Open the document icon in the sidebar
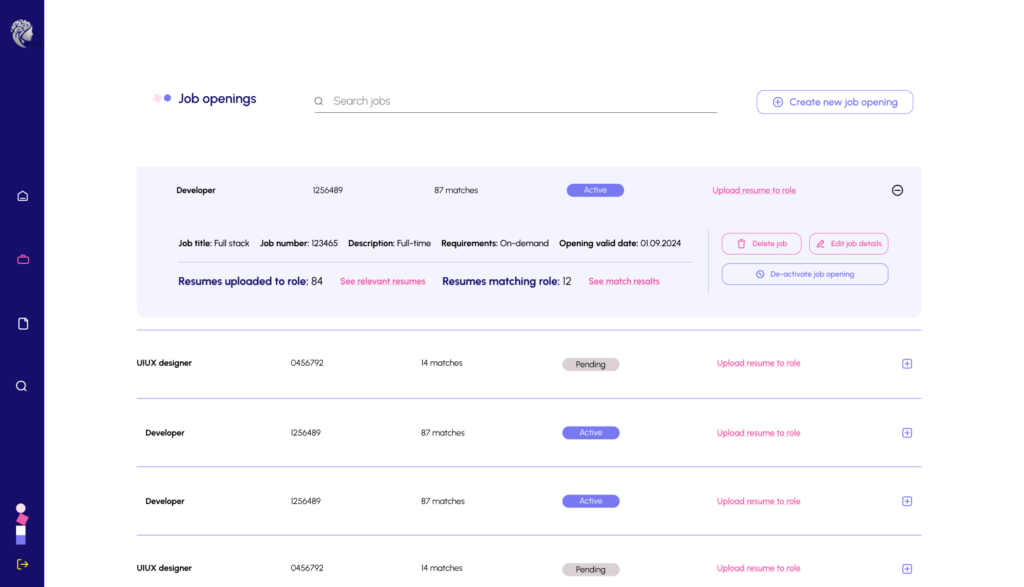This screenshot has height=587, width=1024. (22, 324)
